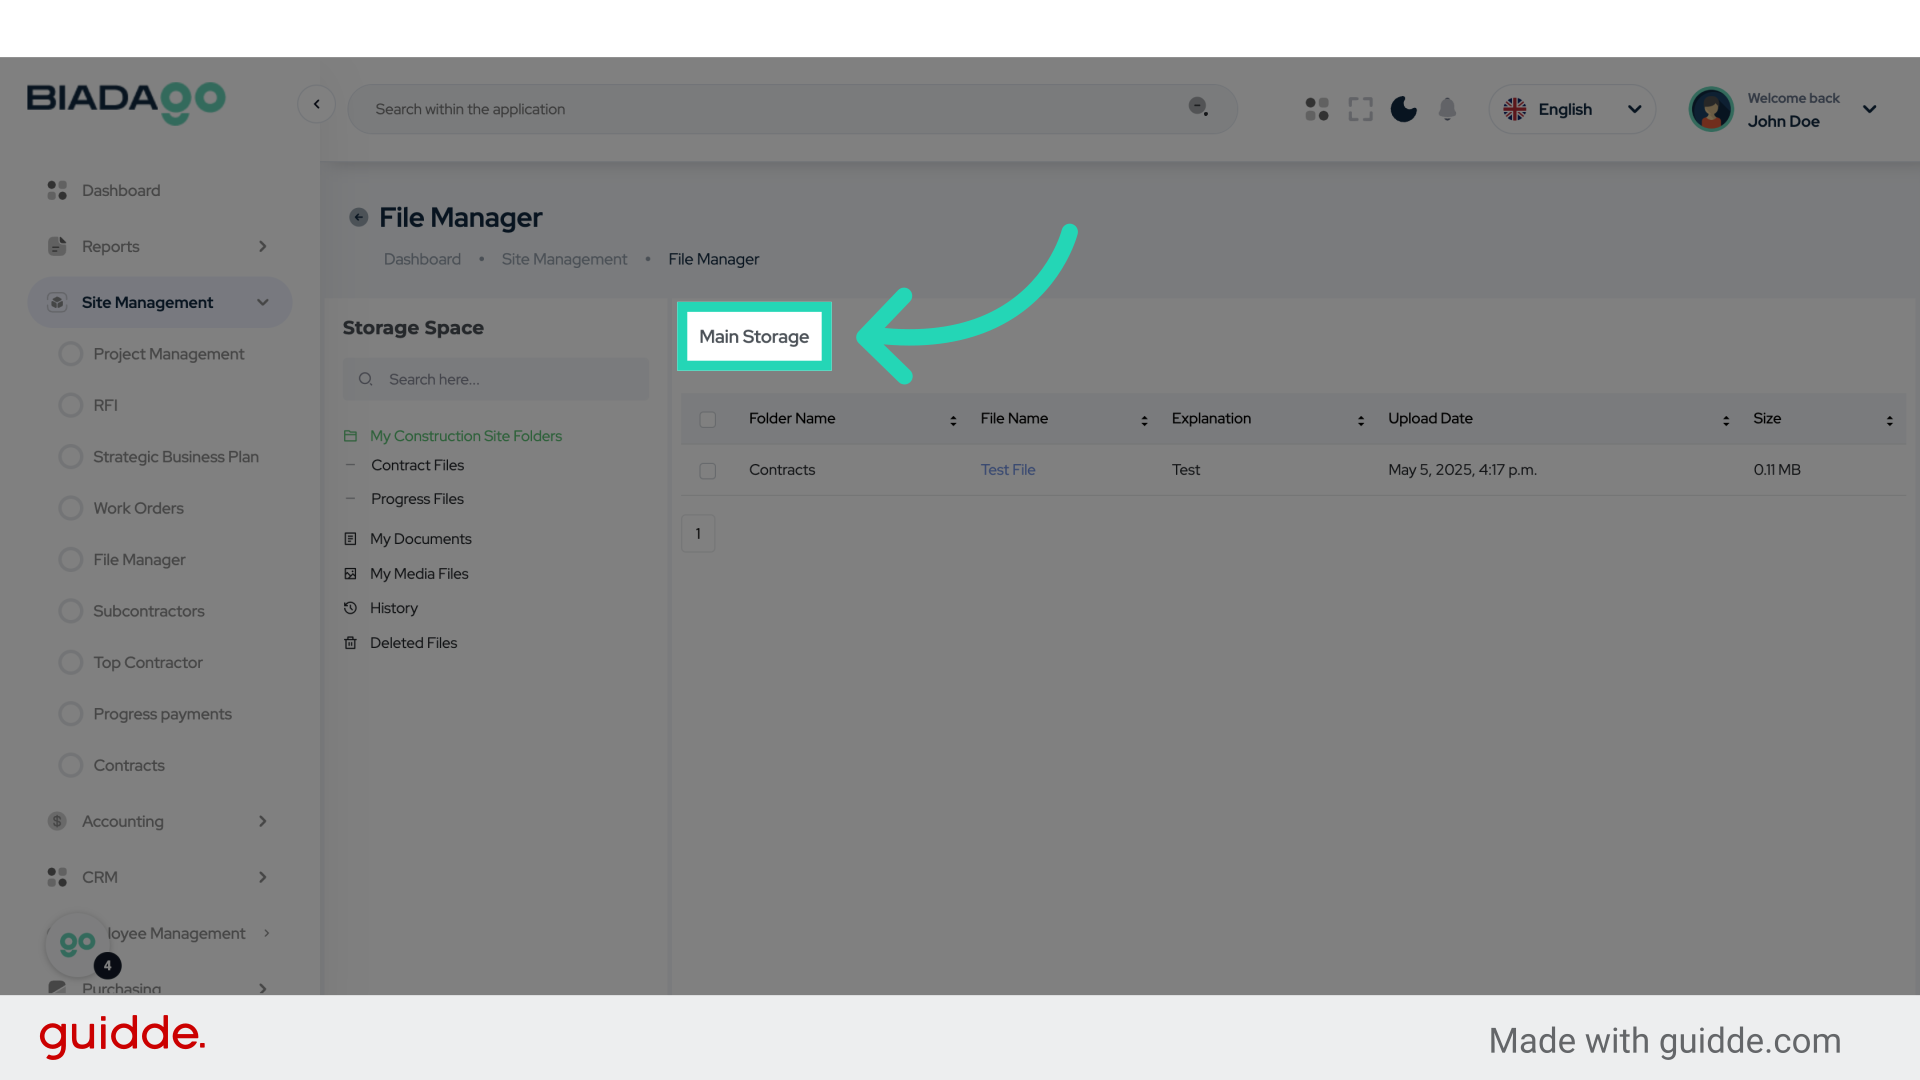Open the Test File link
The width and height of the screenshot is (1920, 1080).
1007,470
